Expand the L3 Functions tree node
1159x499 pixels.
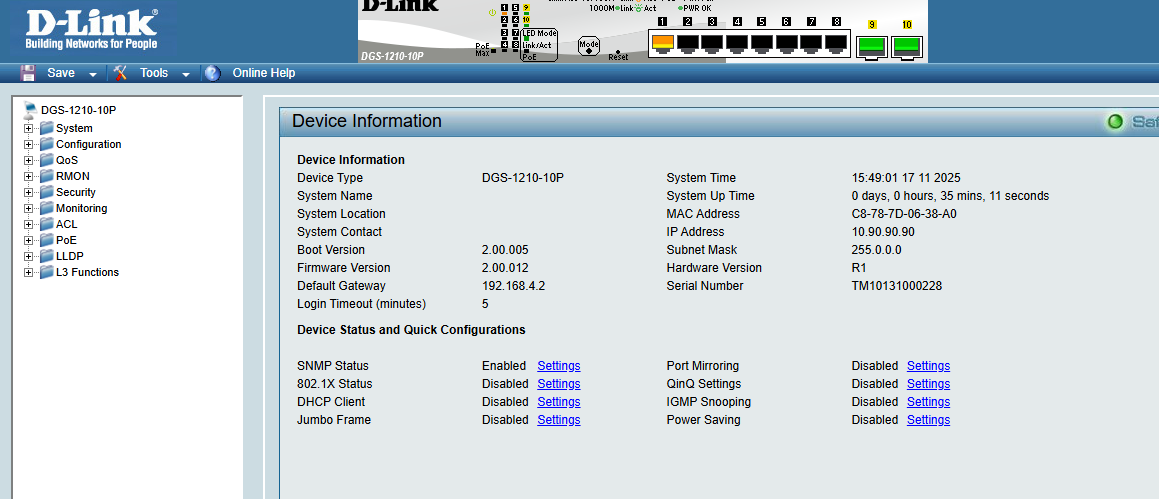tap(29, 272)
